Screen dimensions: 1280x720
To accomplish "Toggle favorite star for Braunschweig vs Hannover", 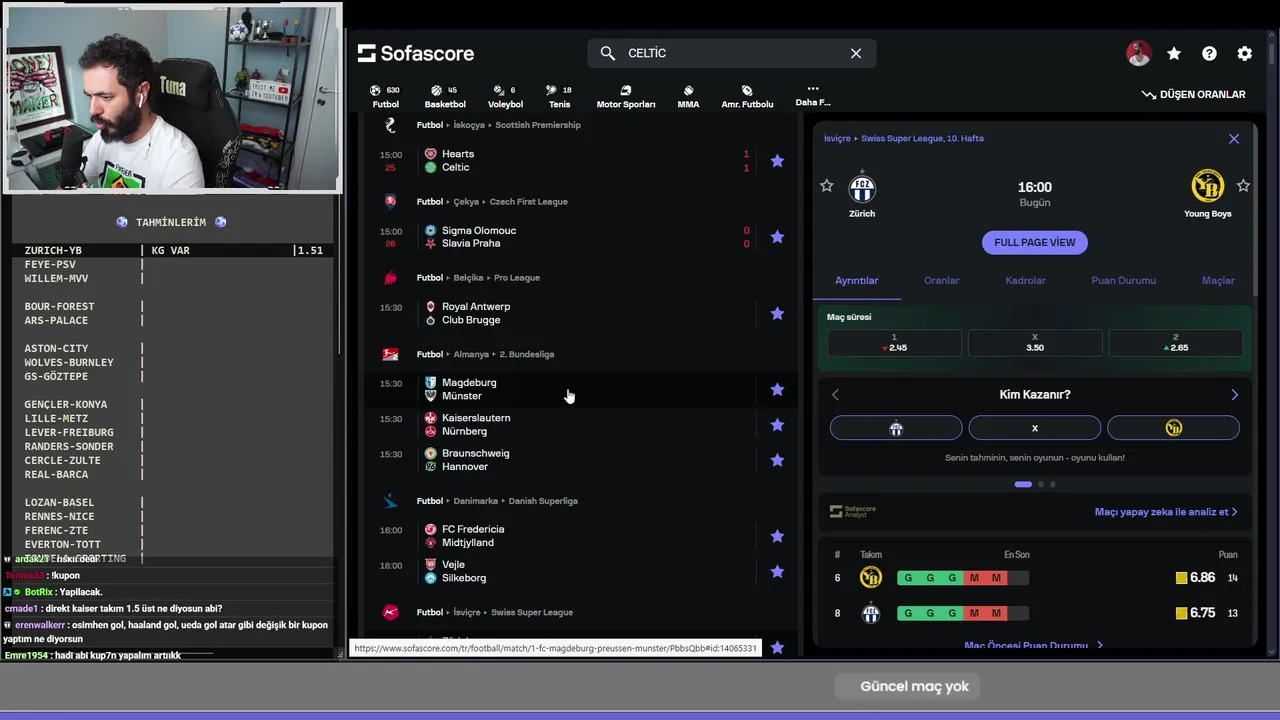I will click(x=777, y=460).
